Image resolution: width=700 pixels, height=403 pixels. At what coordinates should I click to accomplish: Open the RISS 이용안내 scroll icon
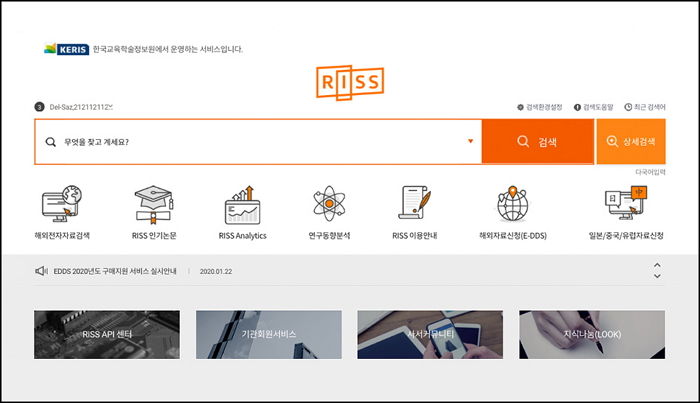(414, 203)
